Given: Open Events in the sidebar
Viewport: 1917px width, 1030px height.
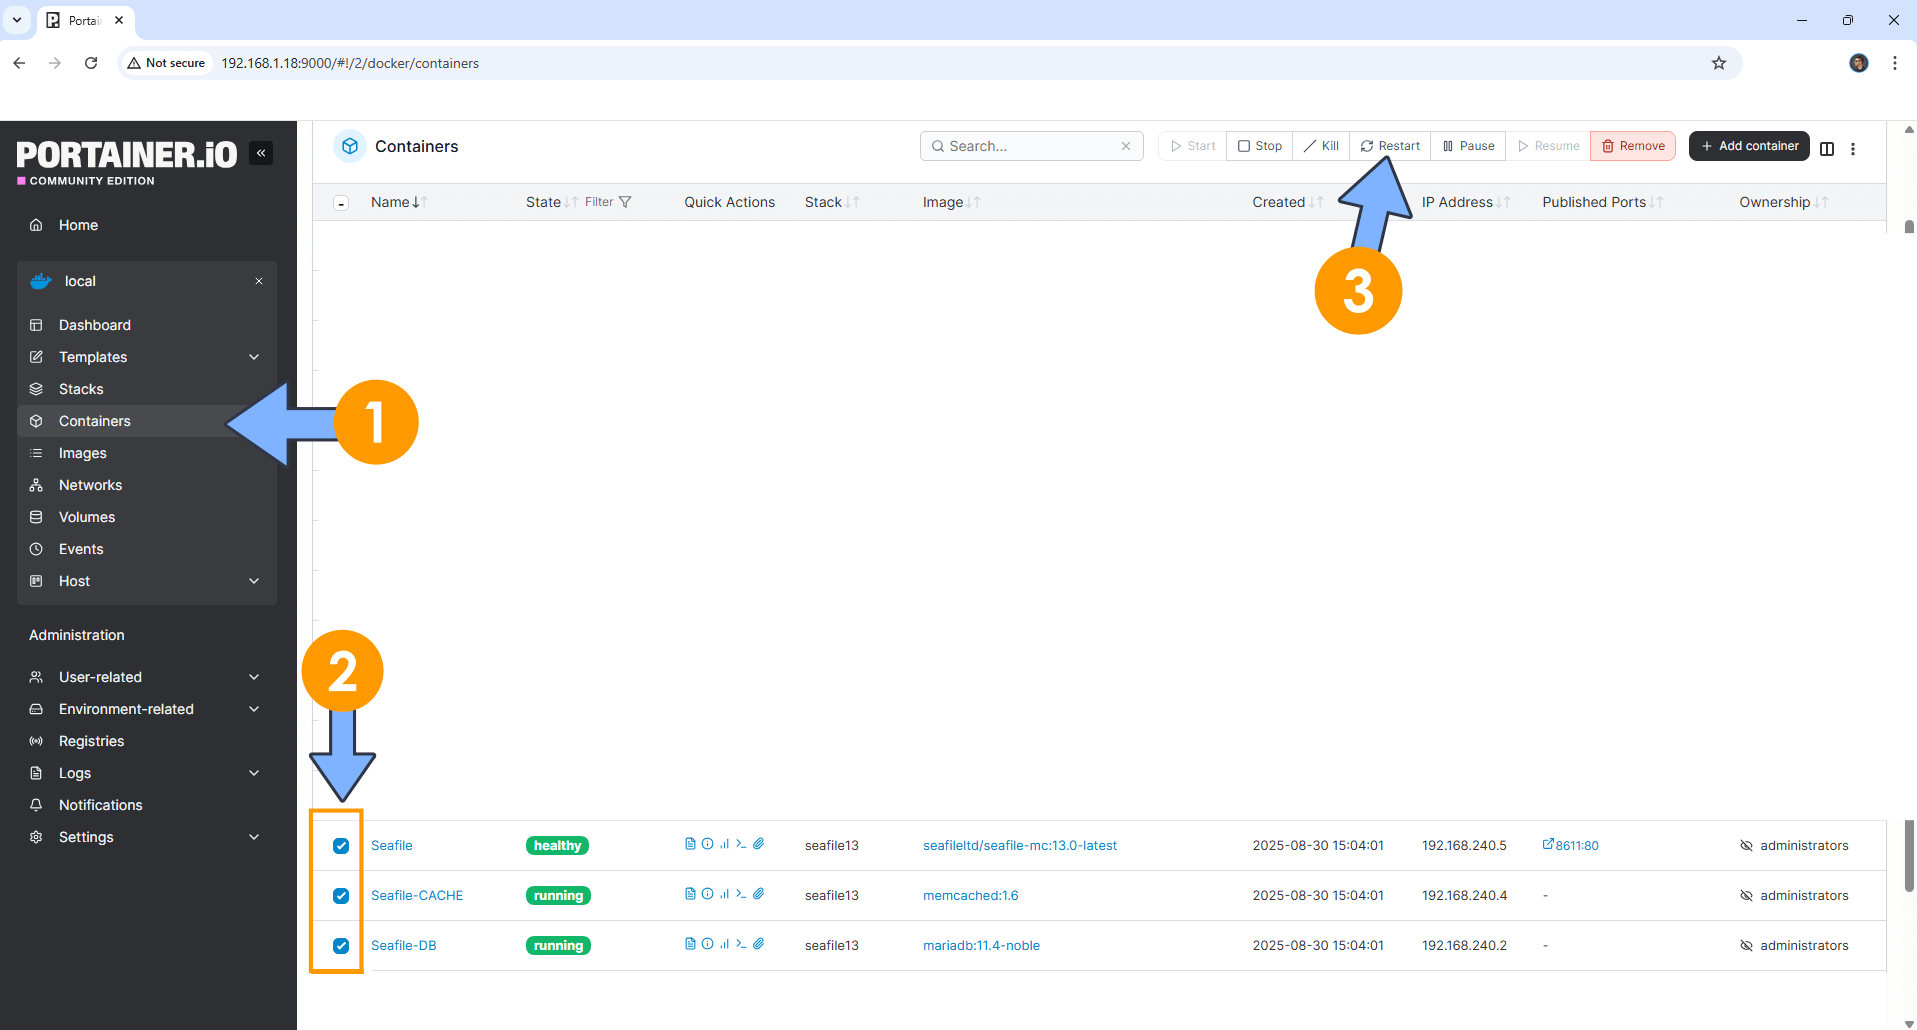Looking at the screenshot, I should pos(81,549).
